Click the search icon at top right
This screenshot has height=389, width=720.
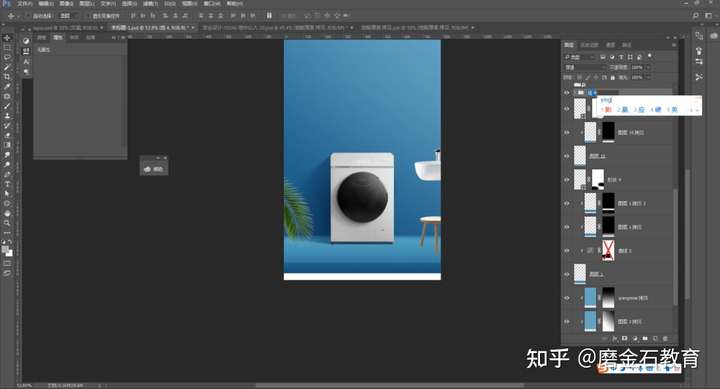coord(696,16)
